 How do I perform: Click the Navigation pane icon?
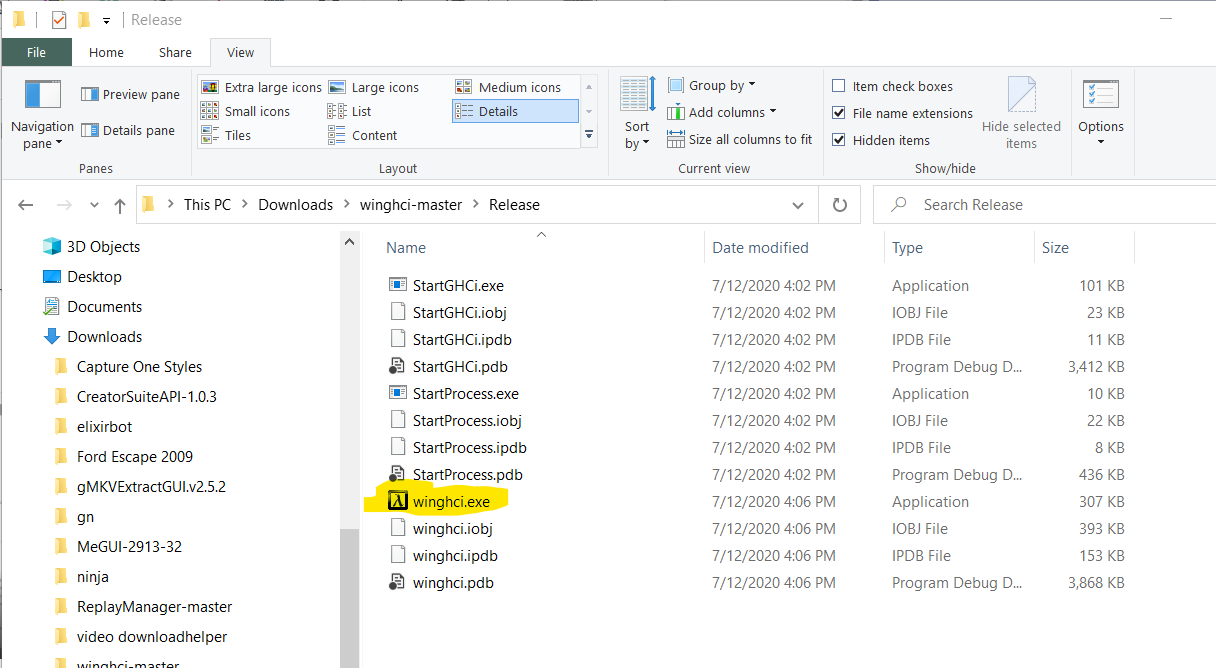click(42, 95)
